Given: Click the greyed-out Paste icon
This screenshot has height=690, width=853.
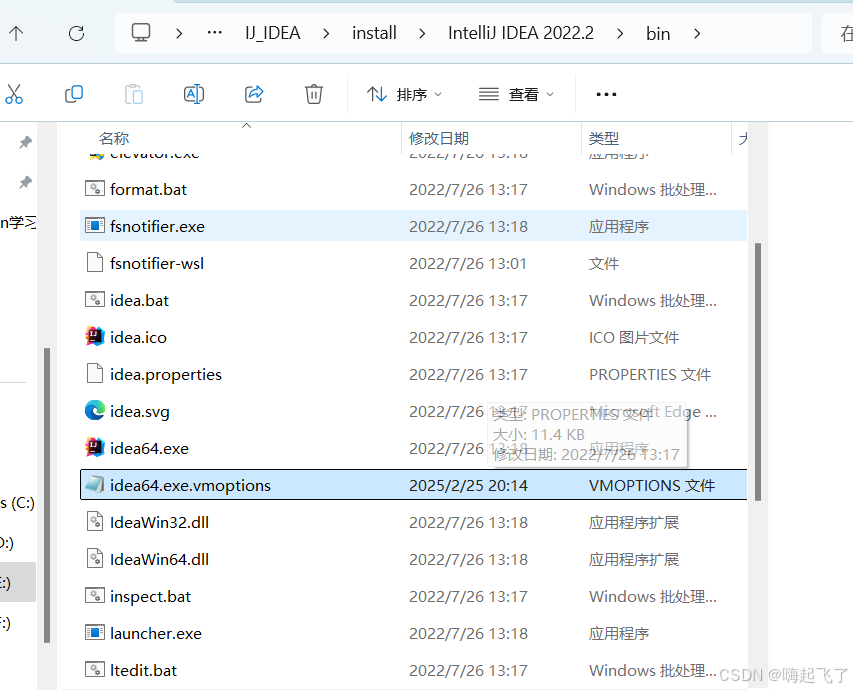Looking at the screenshot, I should coord(134,94).
